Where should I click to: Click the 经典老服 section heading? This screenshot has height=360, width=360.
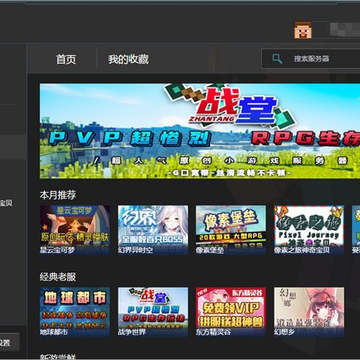(x=58, y=277)
